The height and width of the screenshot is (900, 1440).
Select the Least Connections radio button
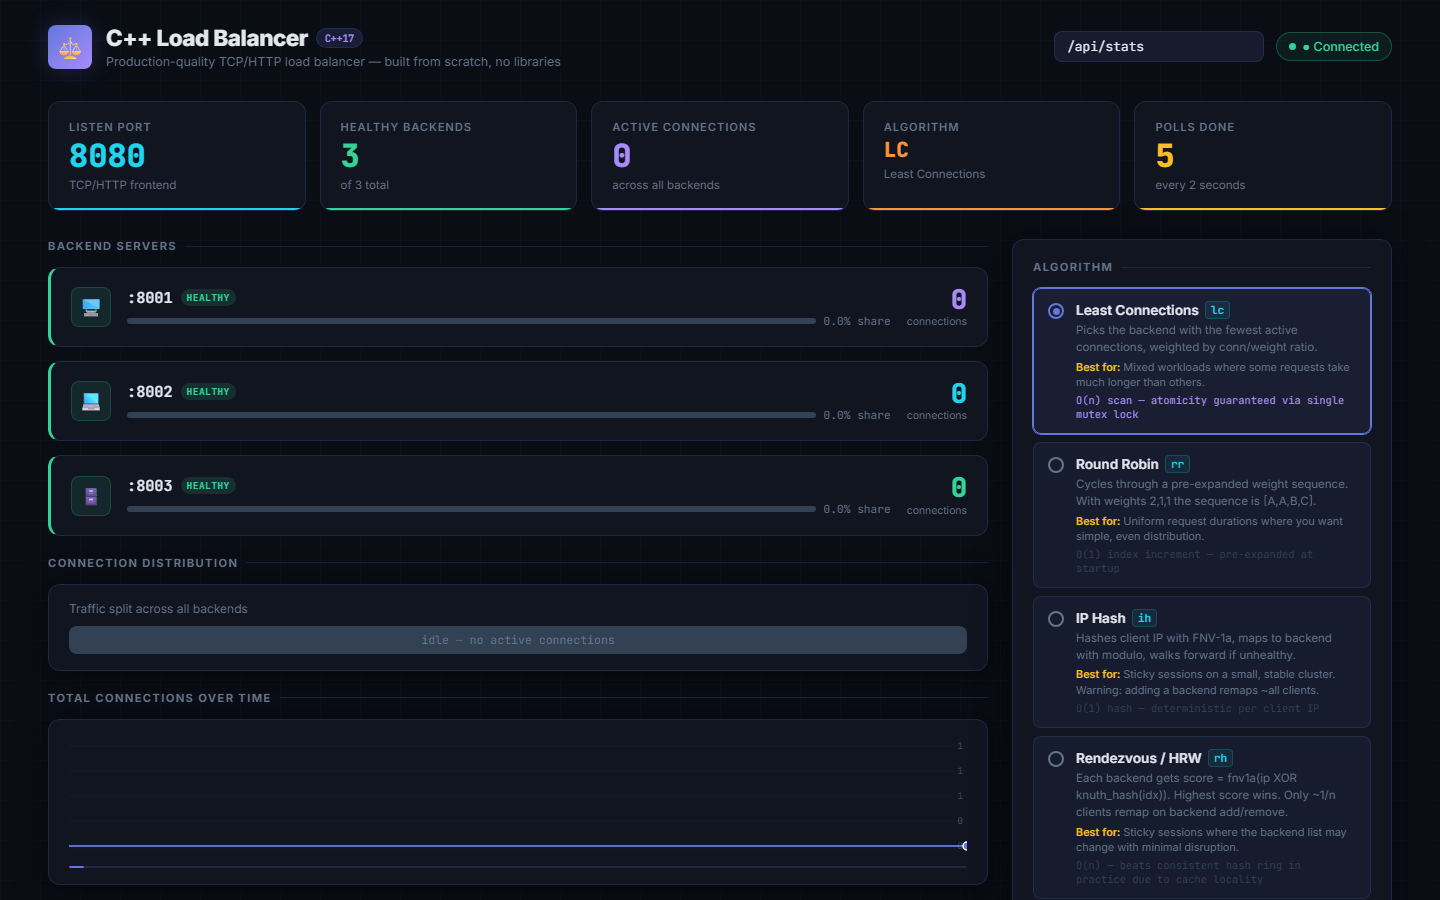[1056, 311]
